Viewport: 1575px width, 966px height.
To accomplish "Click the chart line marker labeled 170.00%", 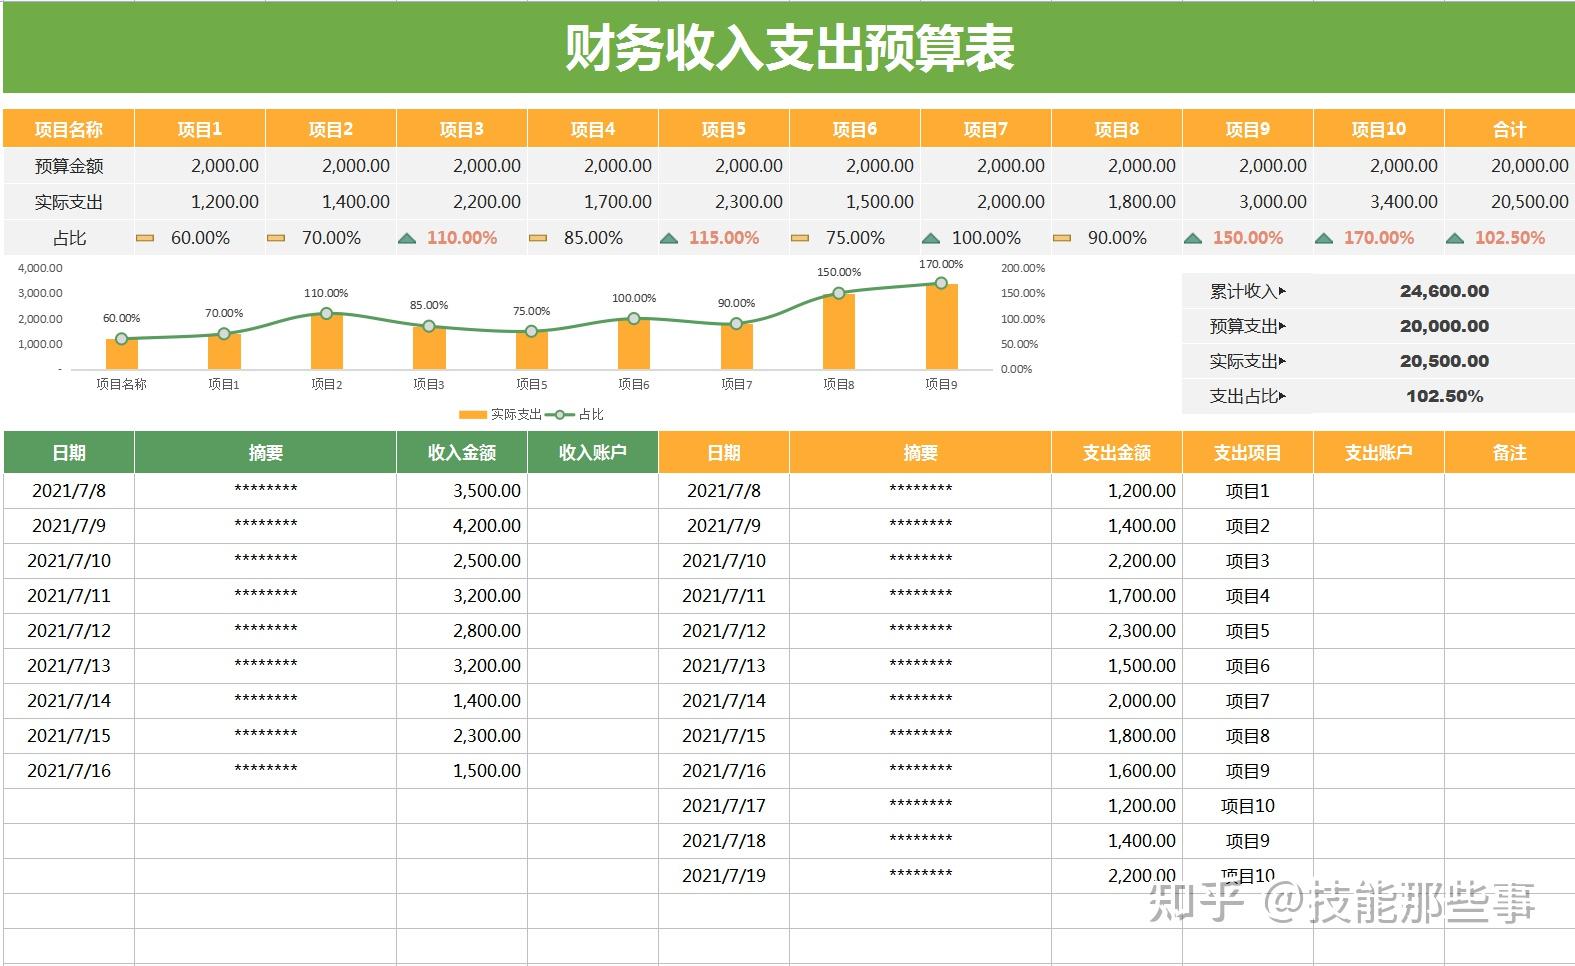I will click(941, 283).
